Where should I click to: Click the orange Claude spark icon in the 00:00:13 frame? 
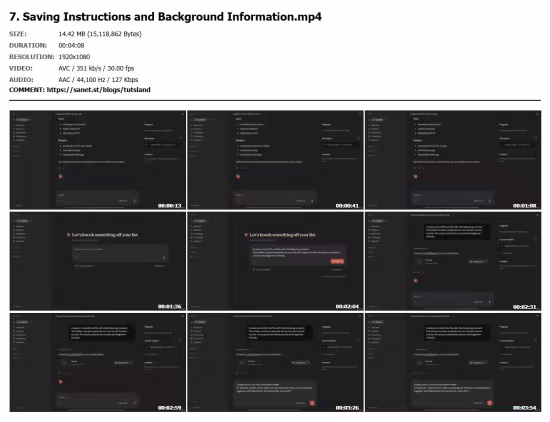(60, 176)
